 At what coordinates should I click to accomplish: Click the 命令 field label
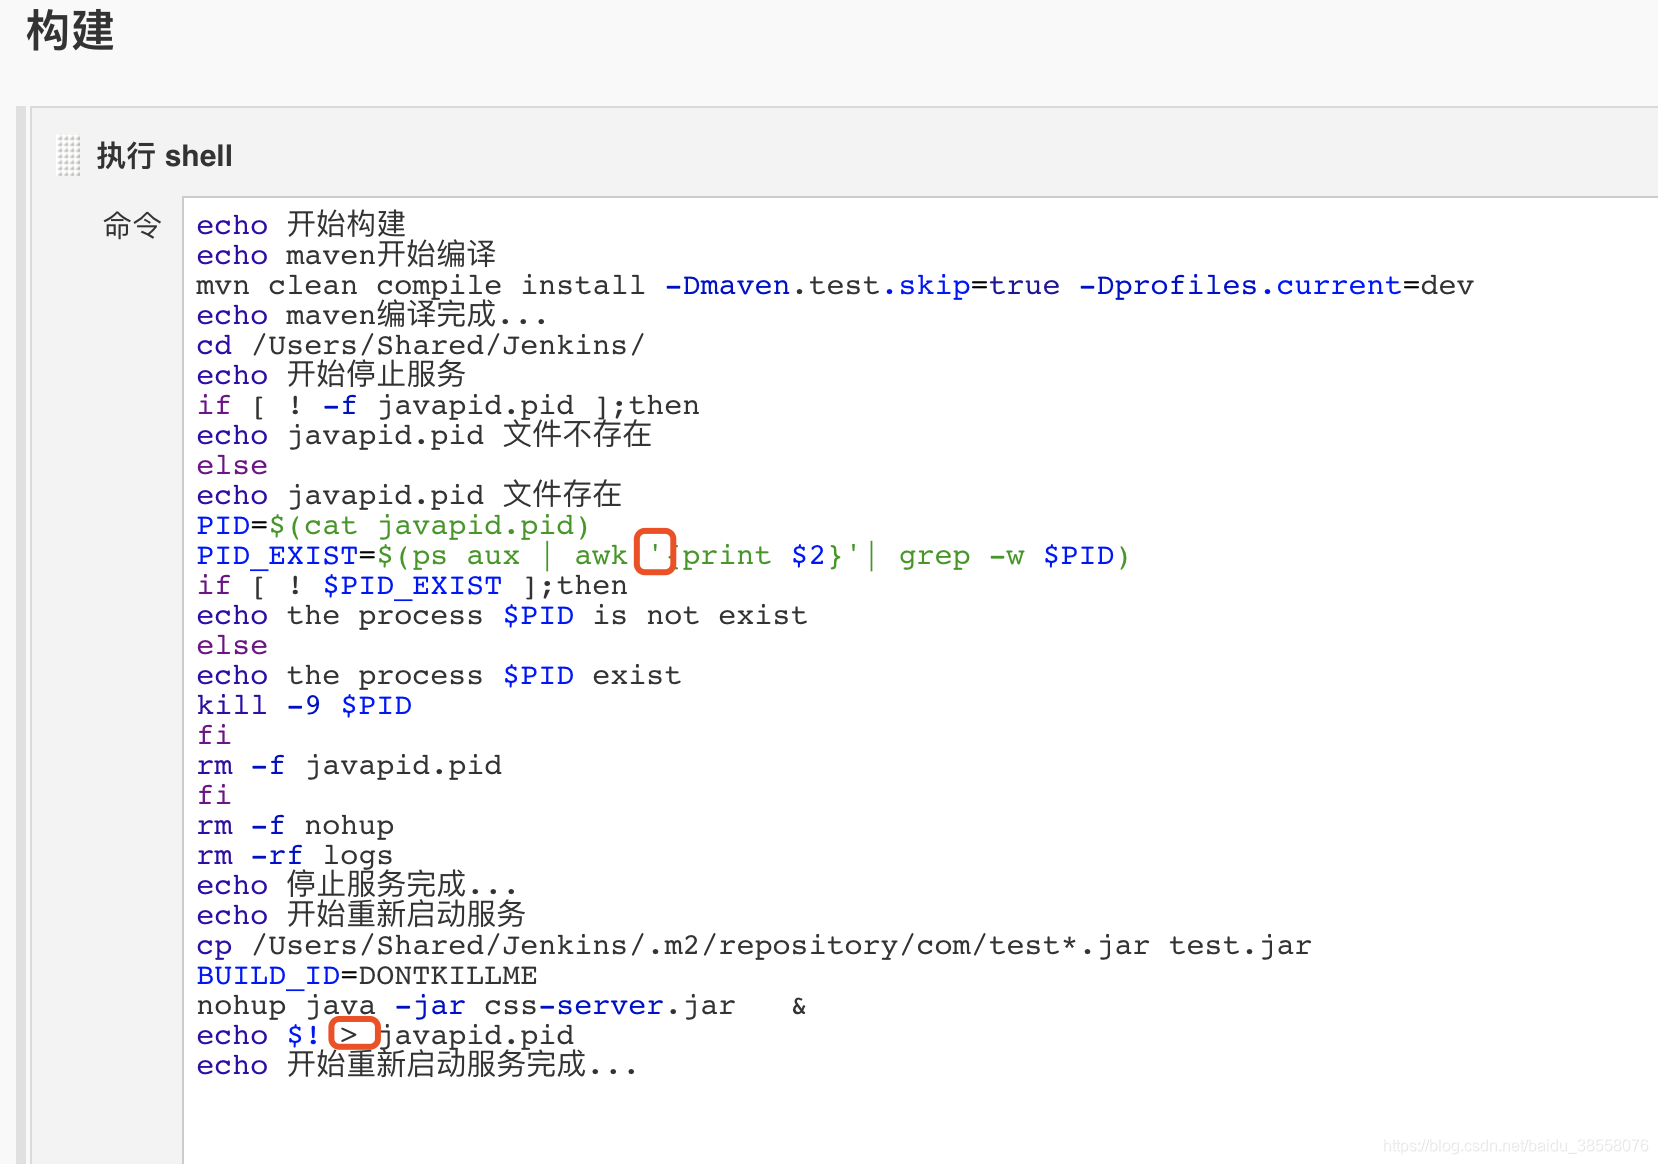click(131, 225)
